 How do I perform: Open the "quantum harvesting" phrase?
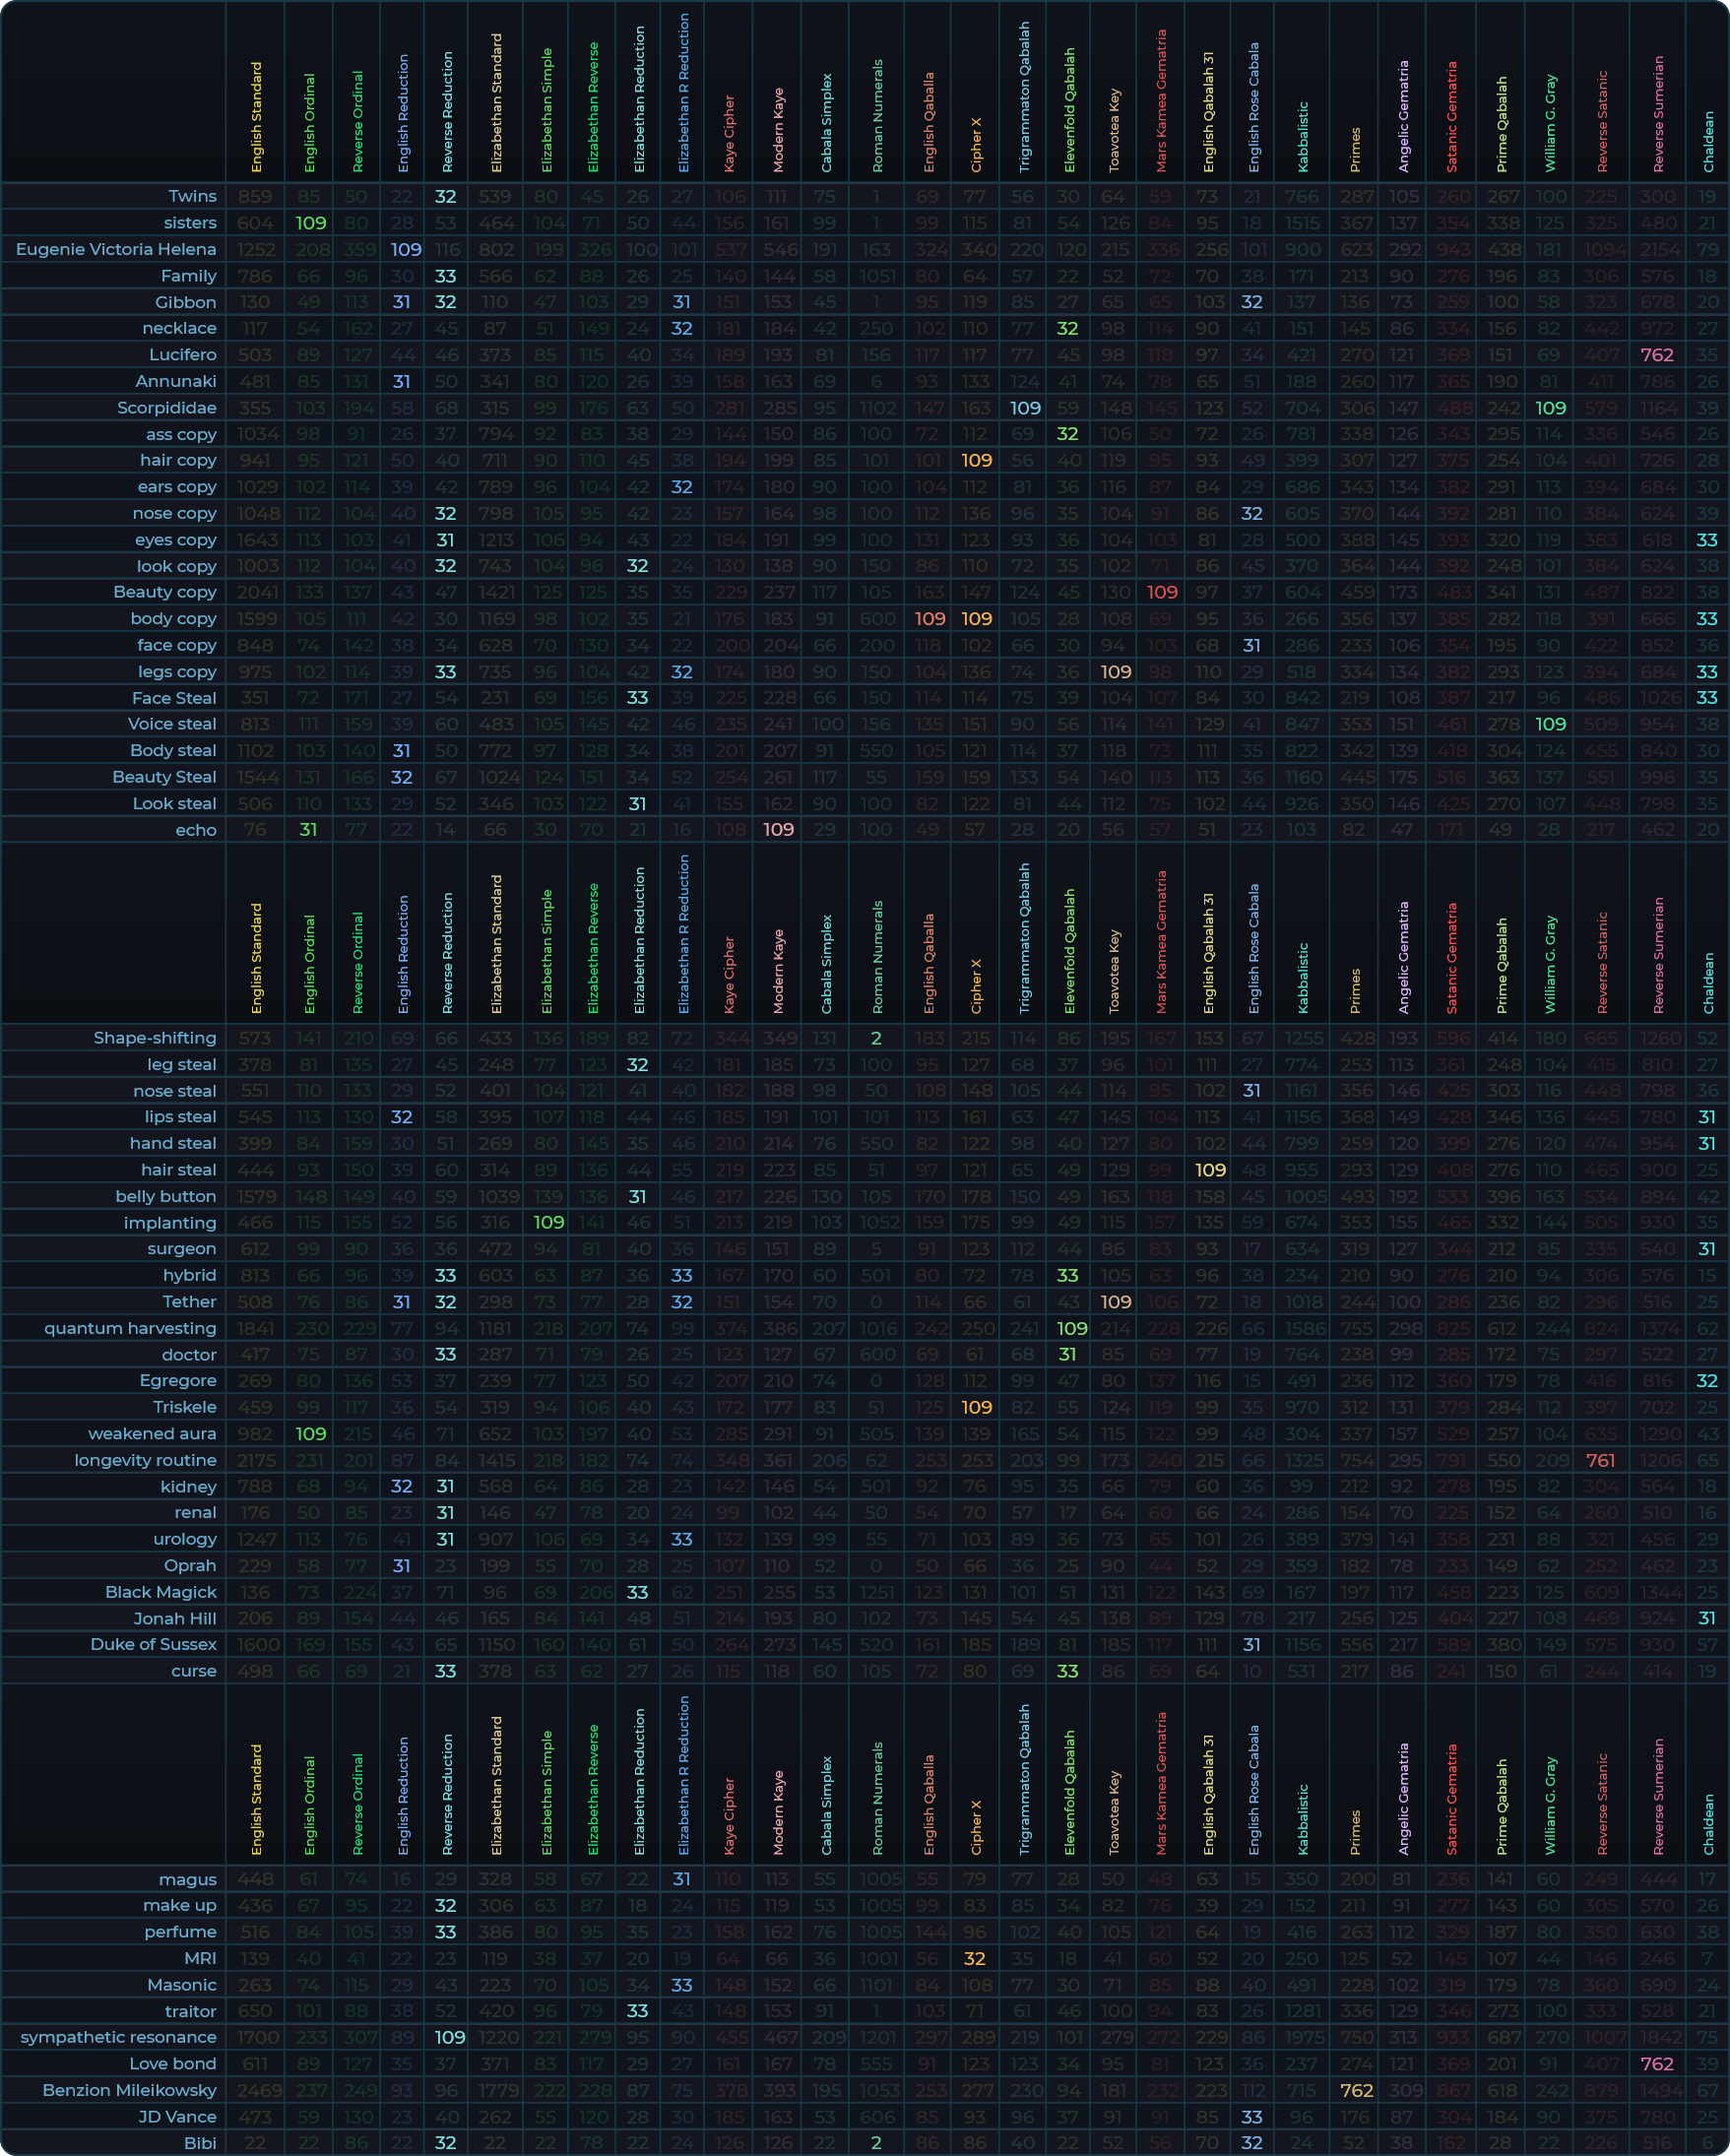click(130, 1328)
